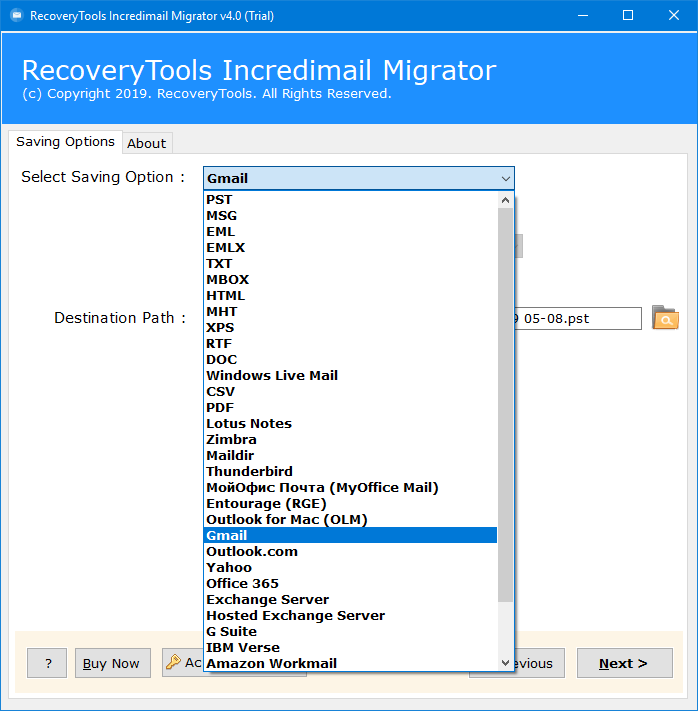Click the Next button

[625, 663]
